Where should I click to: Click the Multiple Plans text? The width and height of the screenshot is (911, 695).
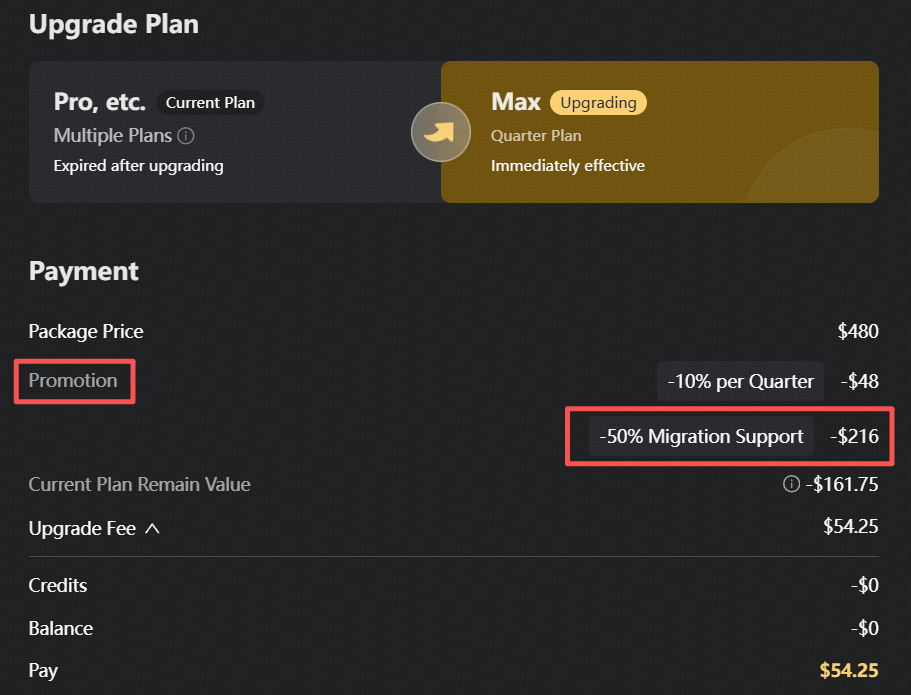(113, 135)
